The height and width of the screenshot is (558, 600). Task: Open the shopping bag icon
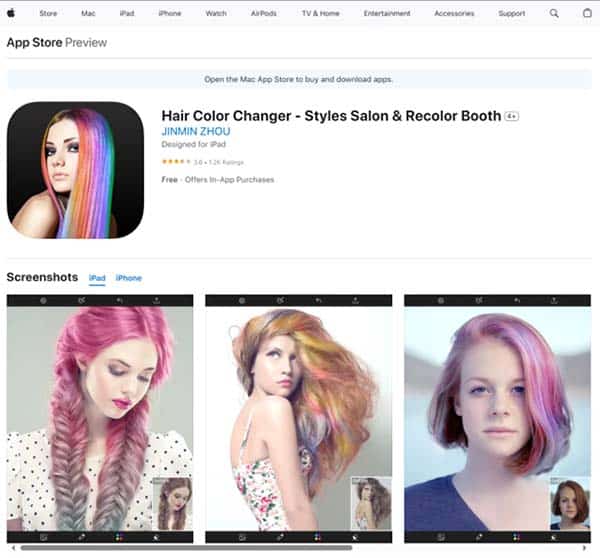click(587, 13)
